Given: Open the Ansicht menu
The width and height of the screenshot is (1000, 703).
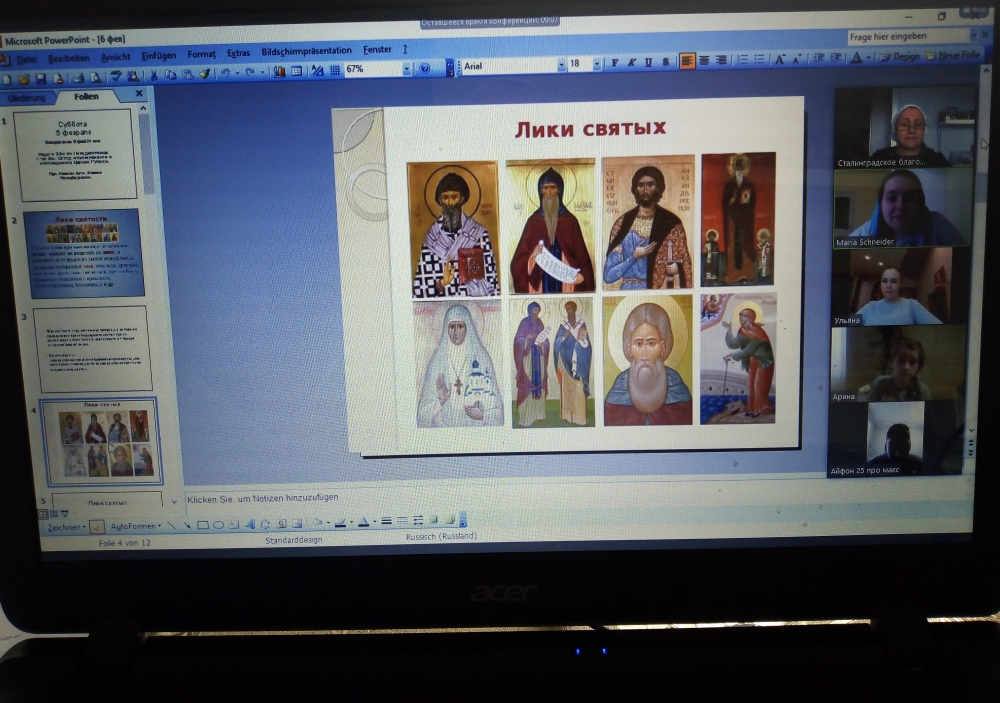Looking at the screenshot, I should click(115, 57).
